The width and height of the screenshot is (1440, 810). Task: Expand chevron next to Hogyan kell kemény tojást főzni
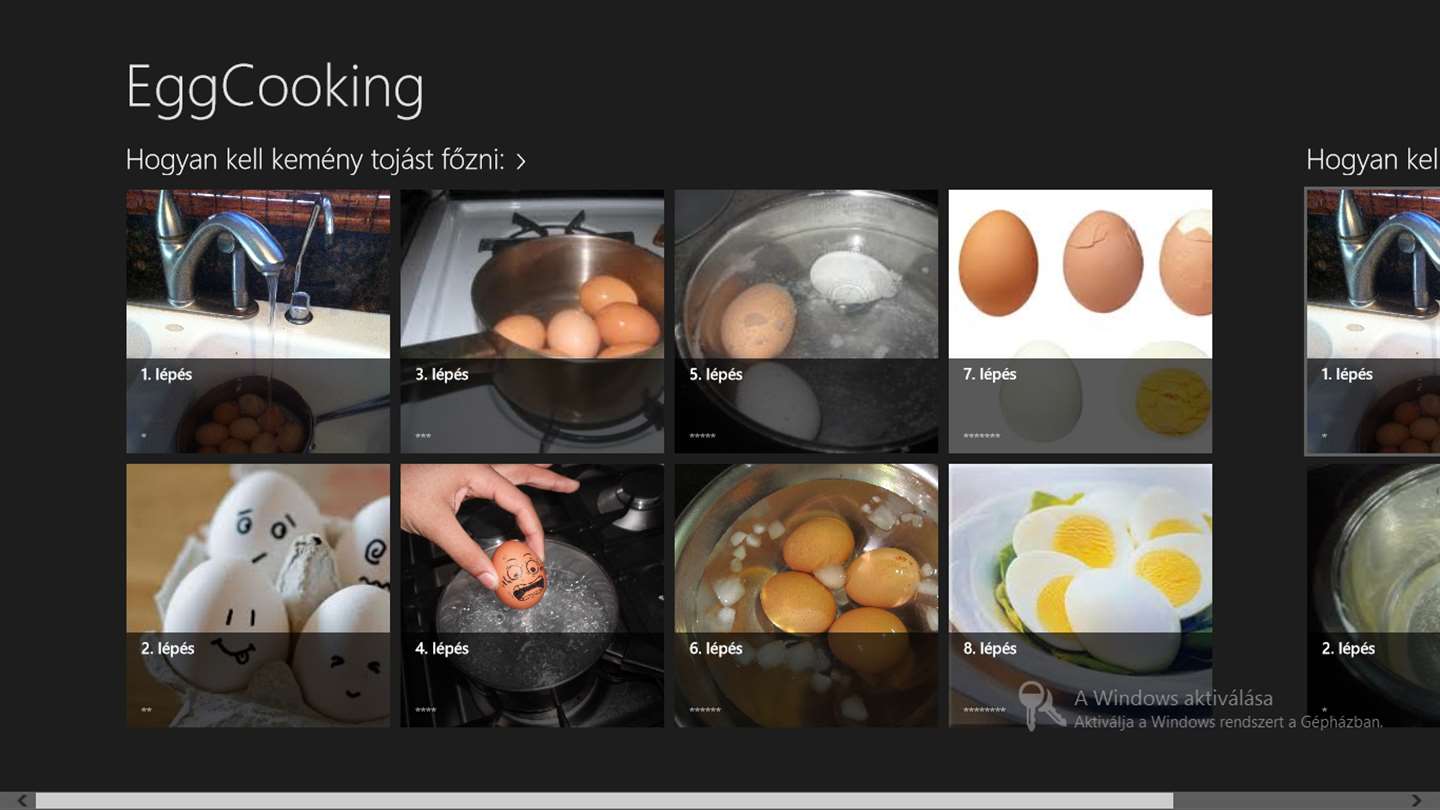pos(521,161)
